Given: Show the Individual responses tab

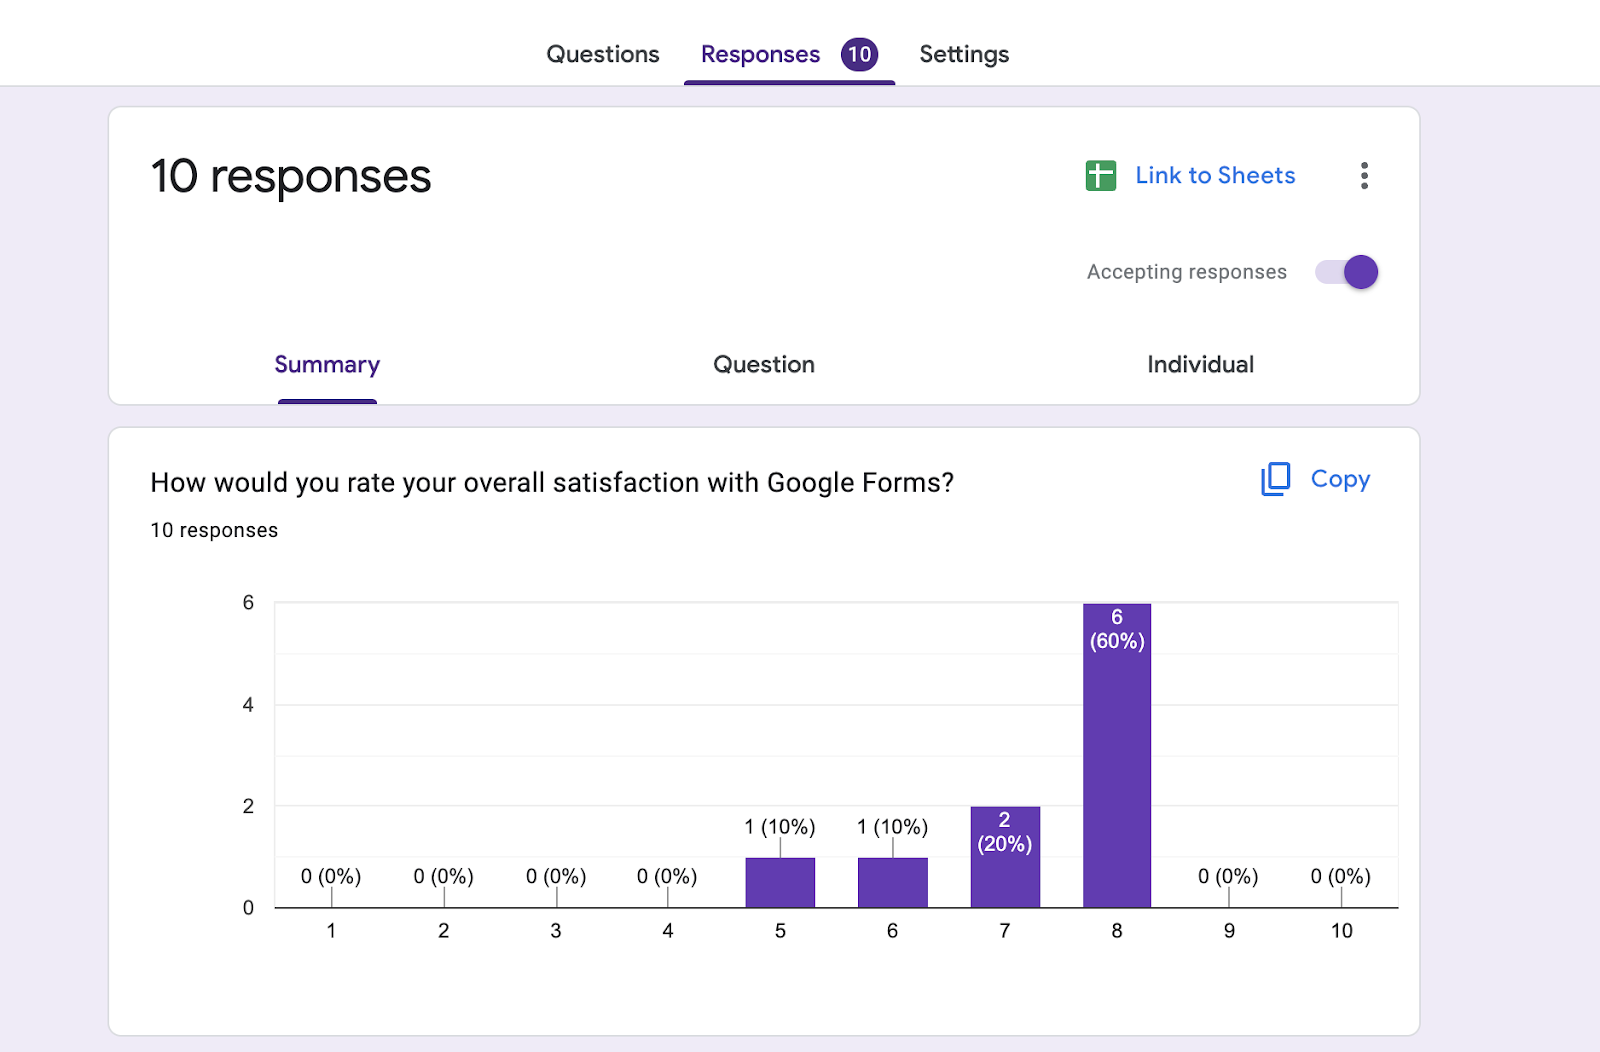Looking at the screenshot, I should pos(1200,365).
